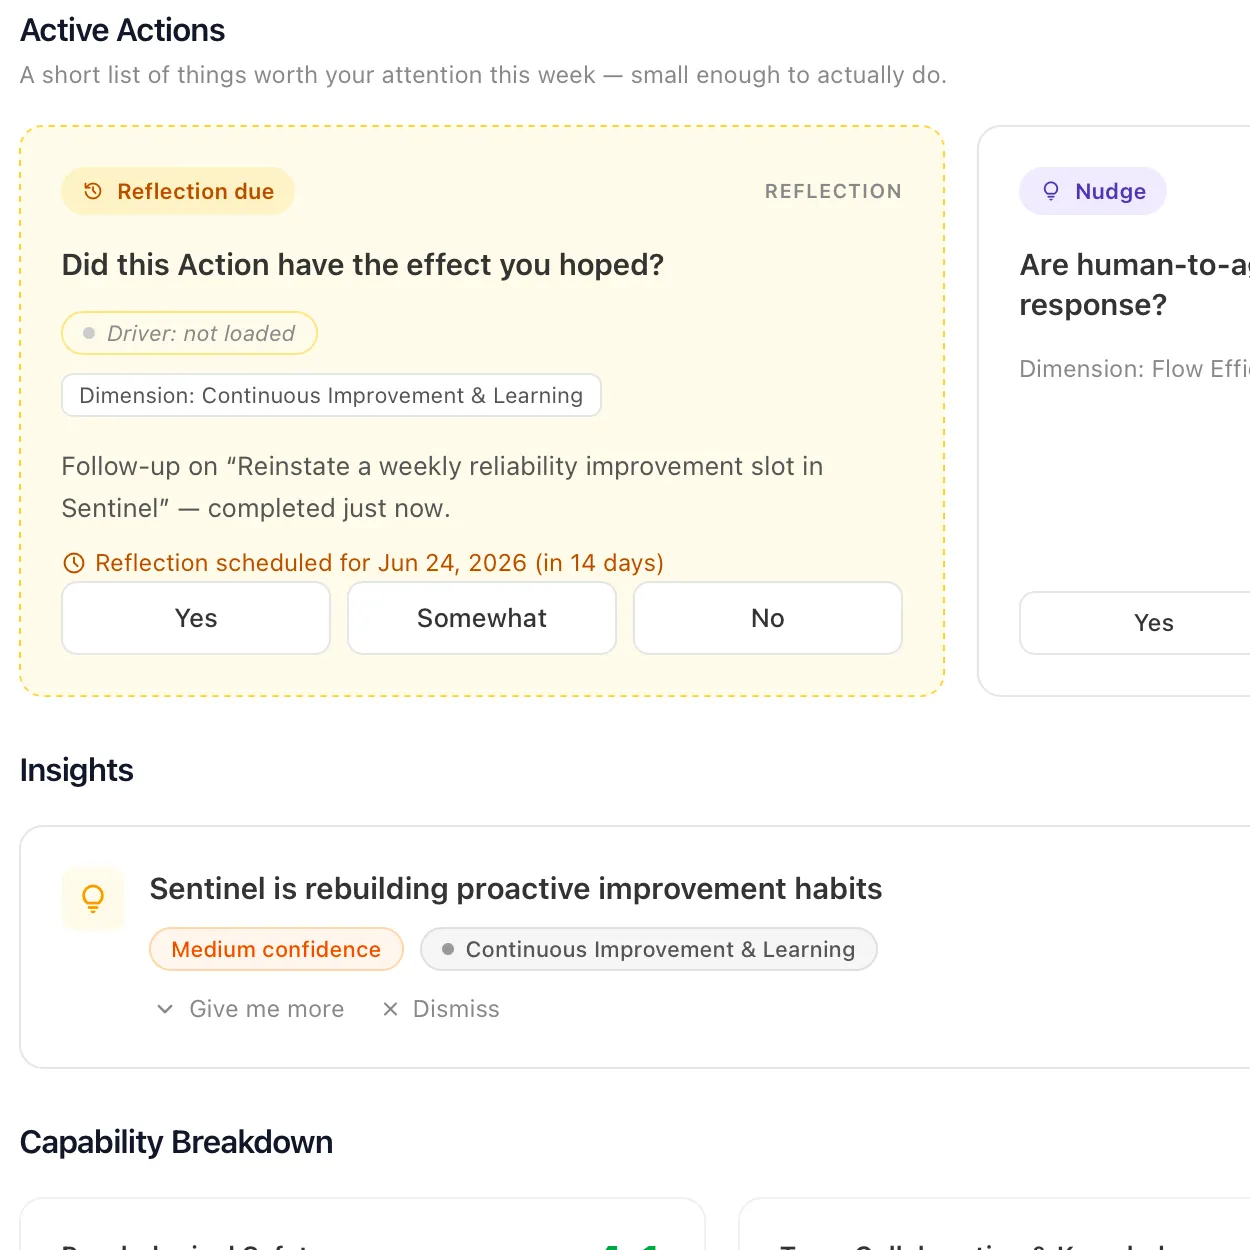
Task: Click the Are human-to-agent response question
Action: coord(1135,285)
